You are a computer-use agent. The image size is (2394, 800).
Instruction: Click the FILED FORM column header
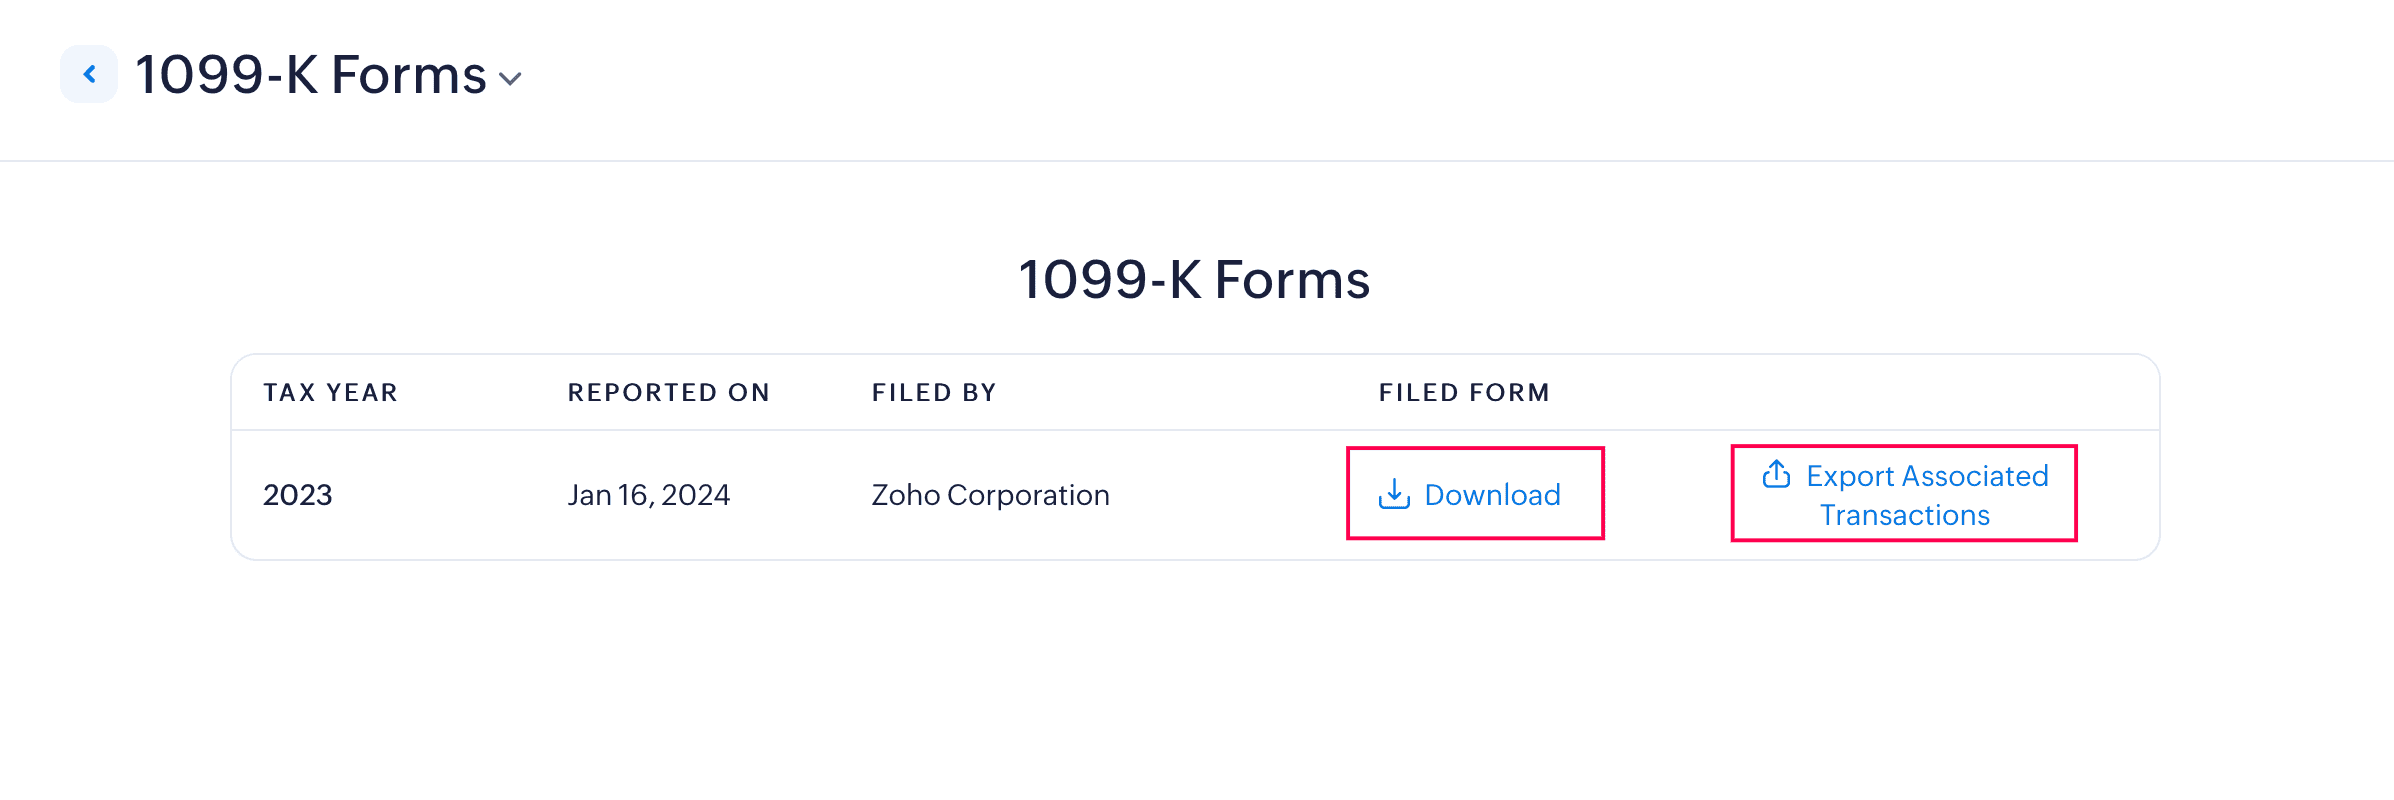[x=1464, y=393]
